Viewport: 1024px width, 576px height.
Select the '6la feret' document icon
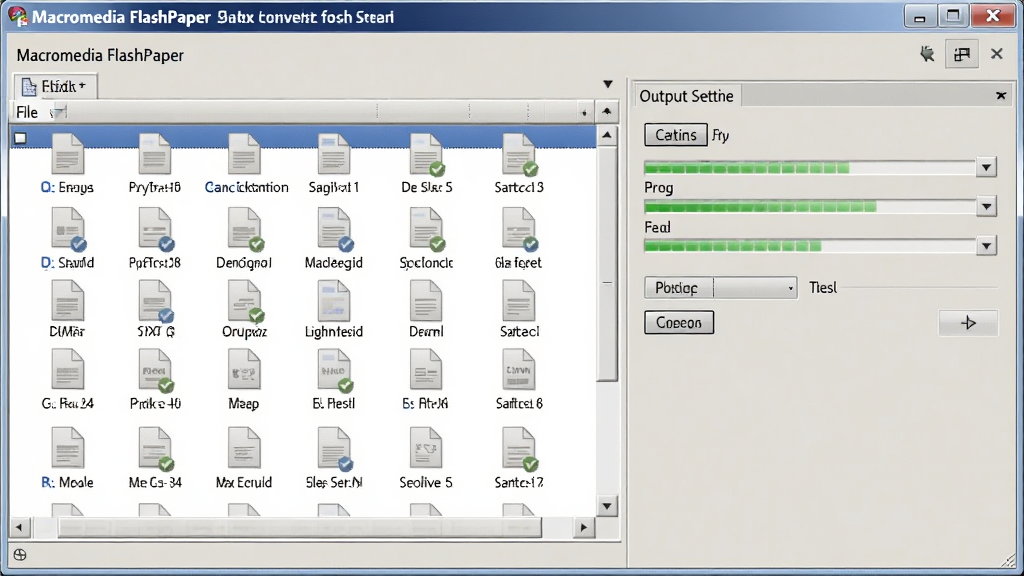click(x=519, y=229)
